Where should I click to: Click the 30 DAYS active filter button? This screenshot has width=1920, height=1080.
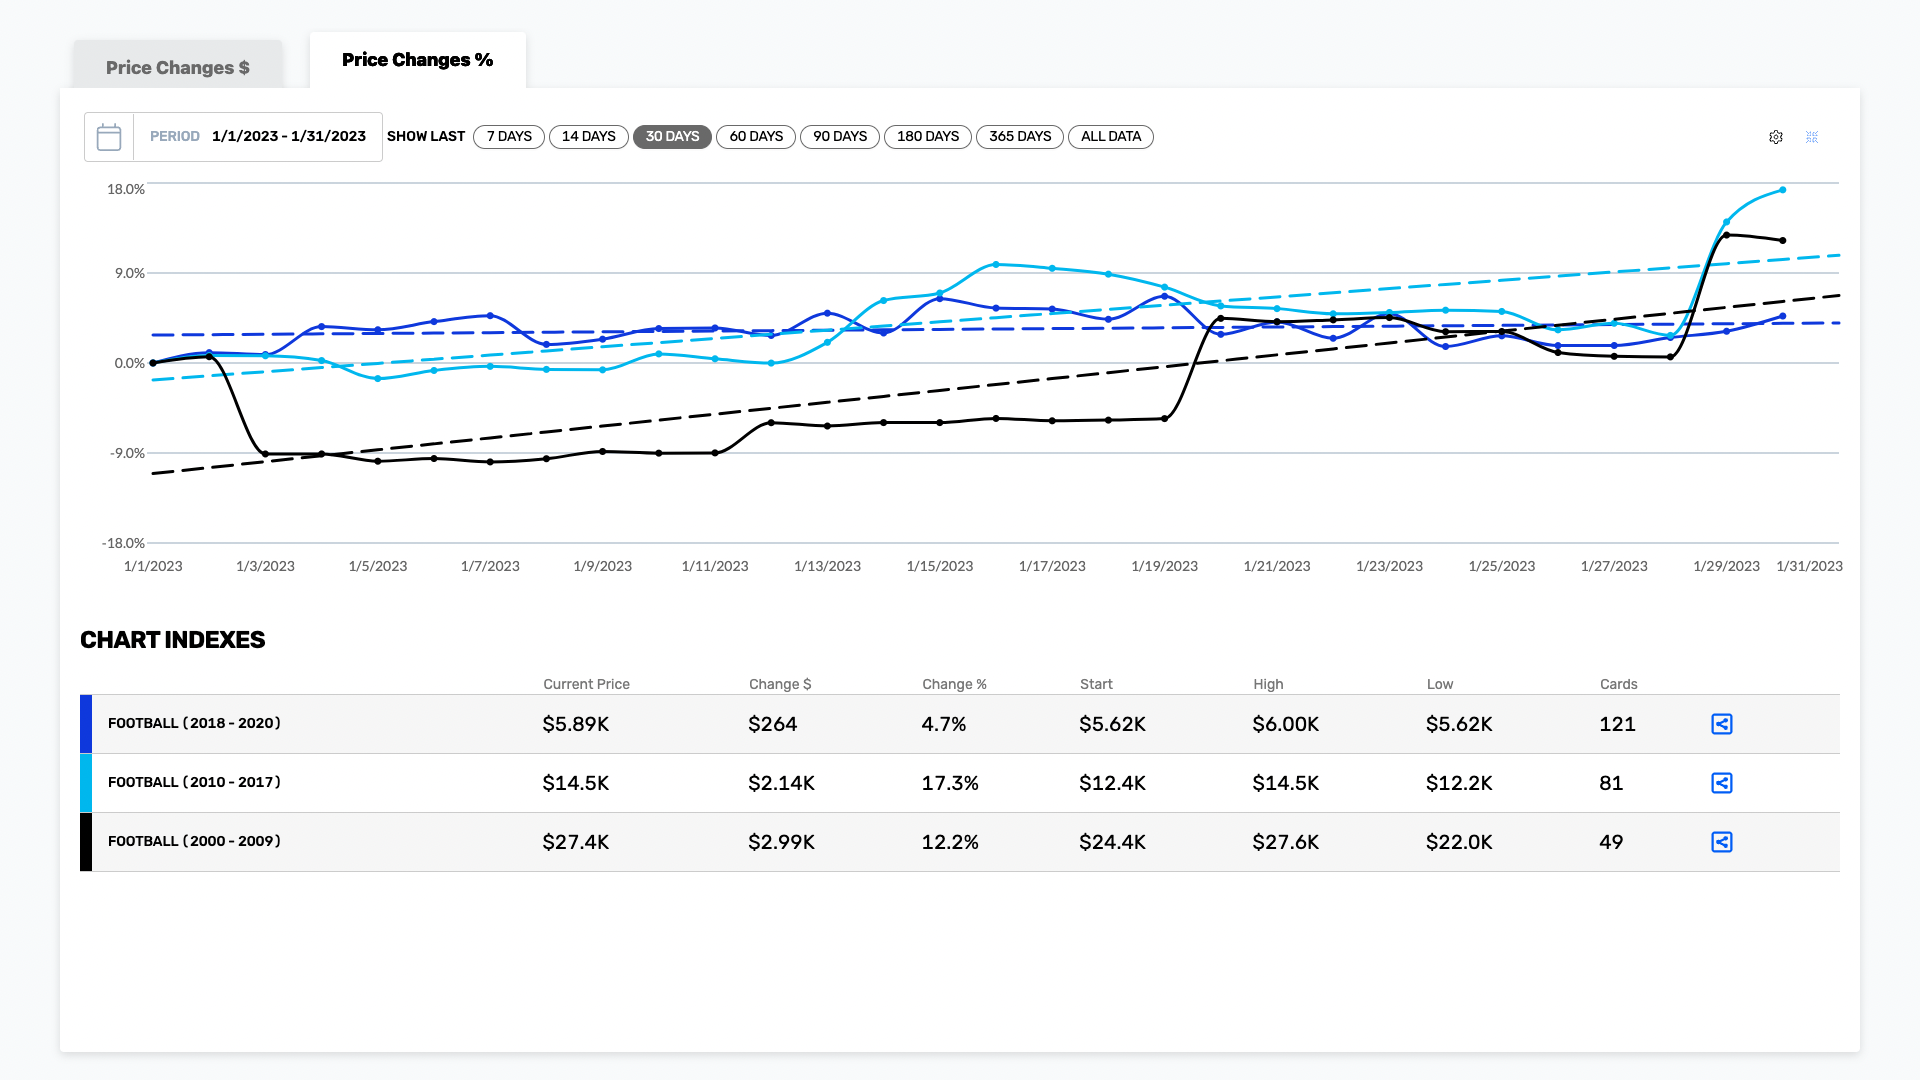click(673, 136)
